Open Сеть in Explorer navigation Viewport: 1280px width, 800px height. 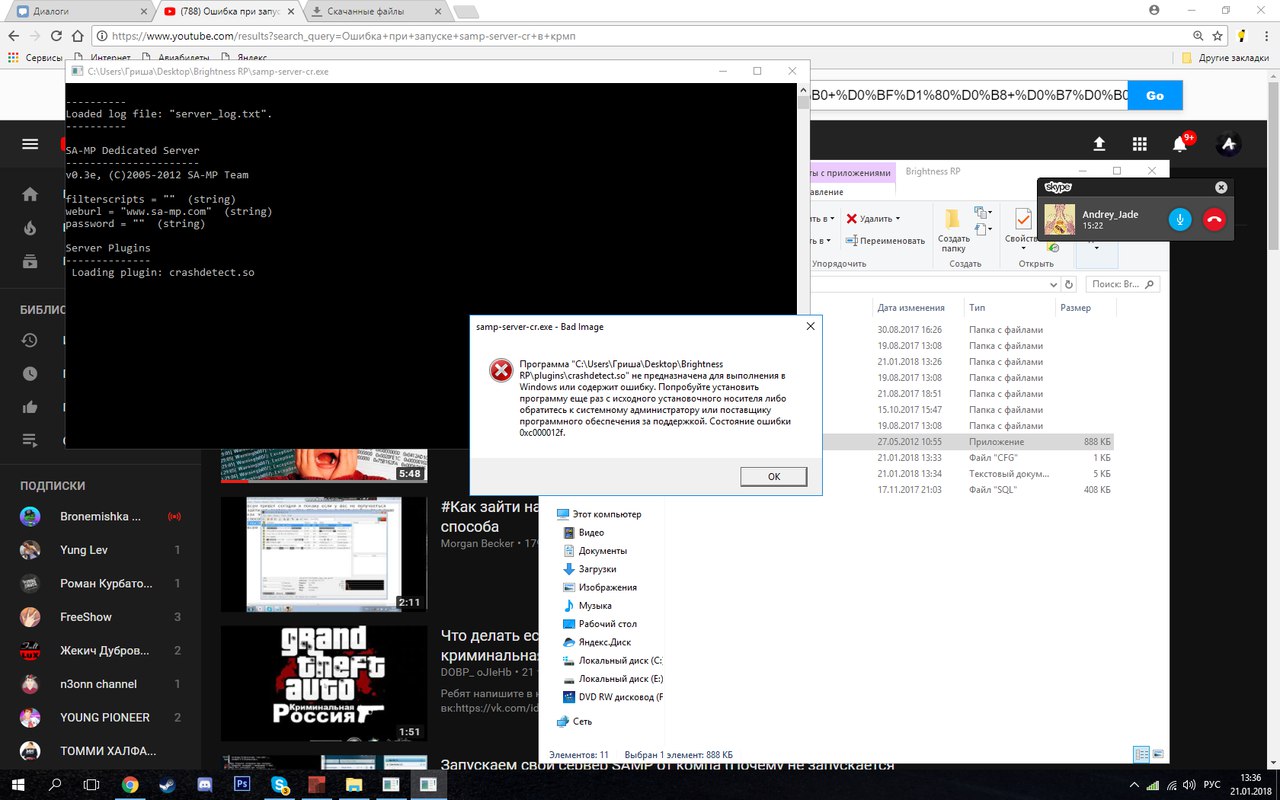[x=574, y=721]
